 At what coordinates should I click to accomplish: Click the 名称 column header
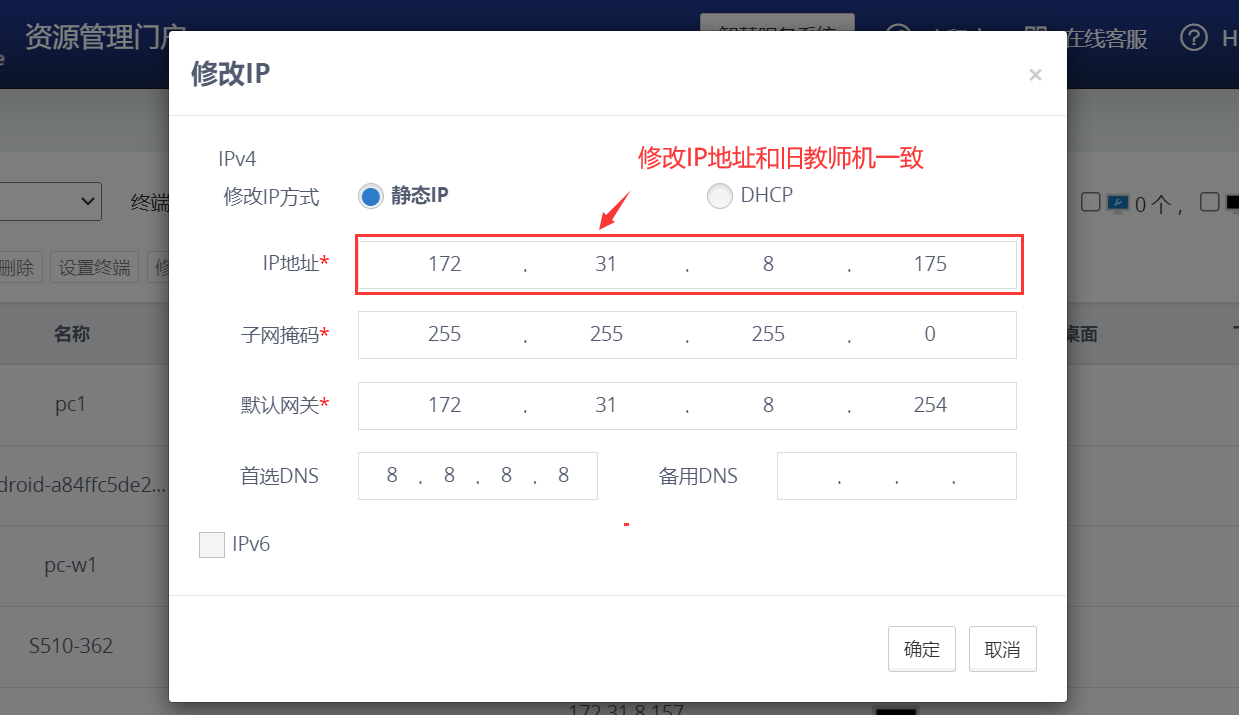pyautogui.click(x=72, y=334)
